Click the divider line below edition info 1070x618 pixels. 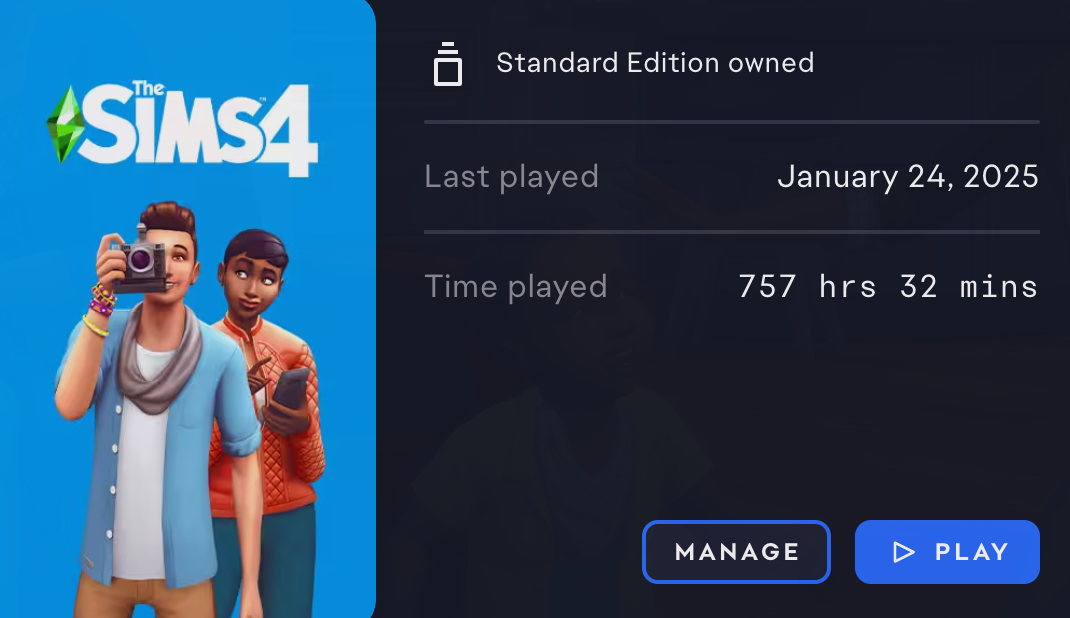[732, 122]
